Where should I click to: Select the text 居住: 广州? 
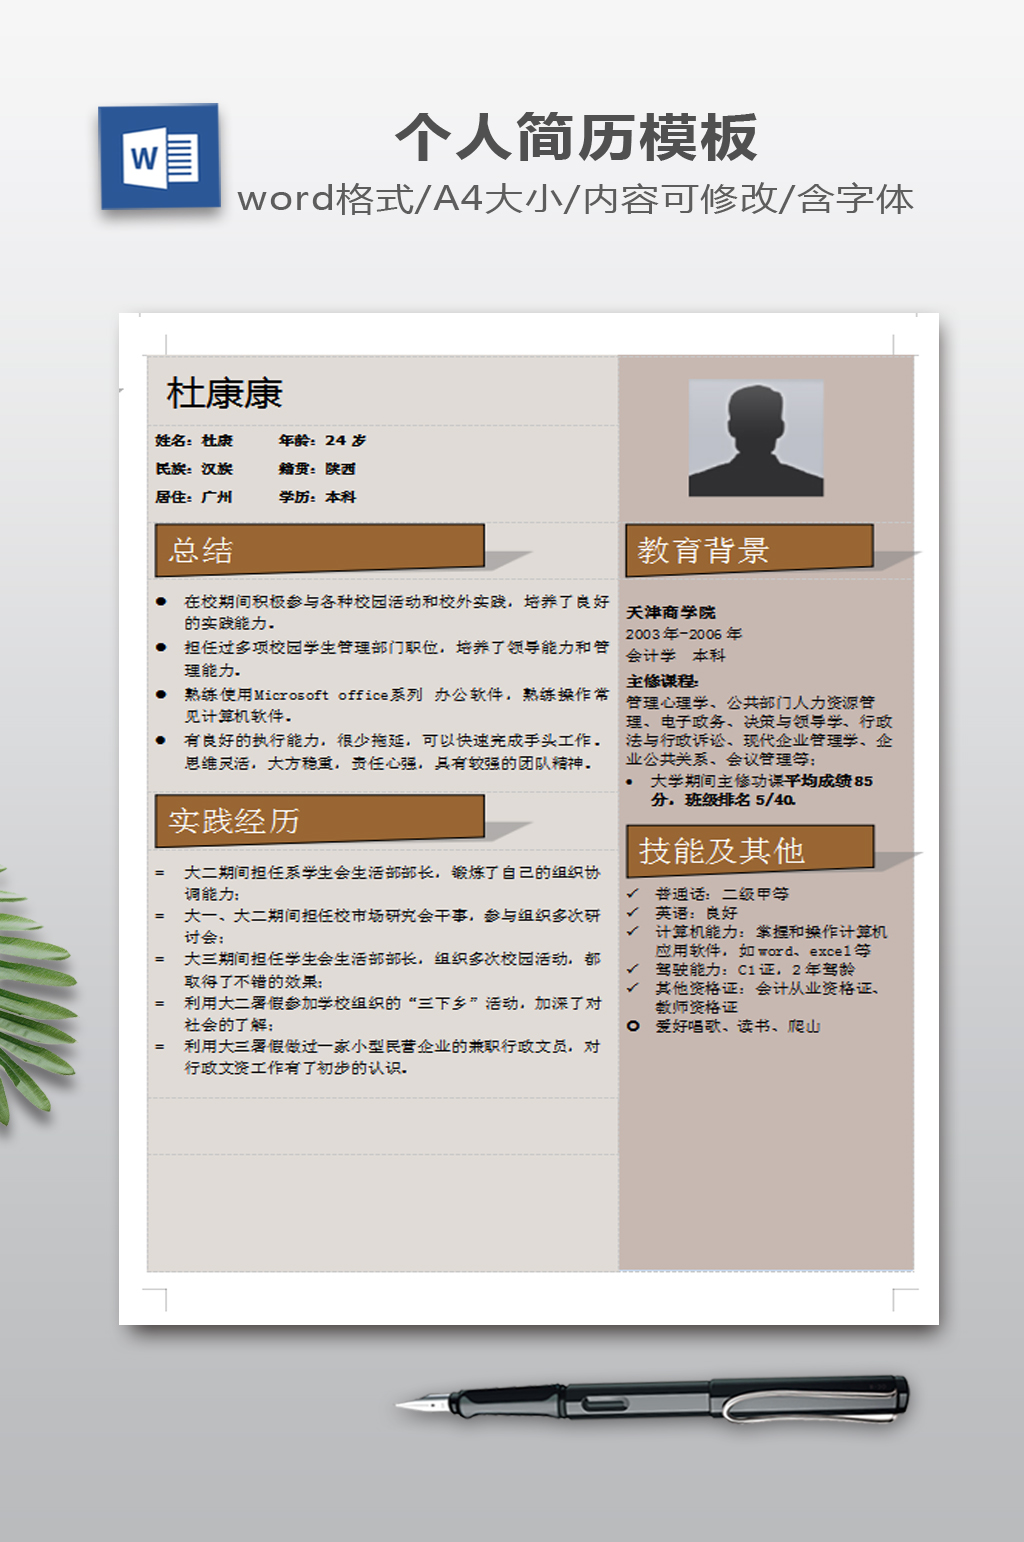click(194, 496)
